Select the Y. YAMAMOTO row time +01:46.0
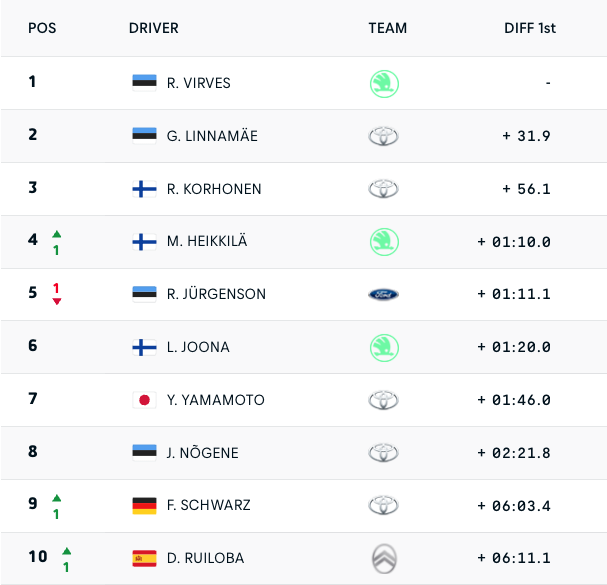607x585 pixels. (514, 400)
